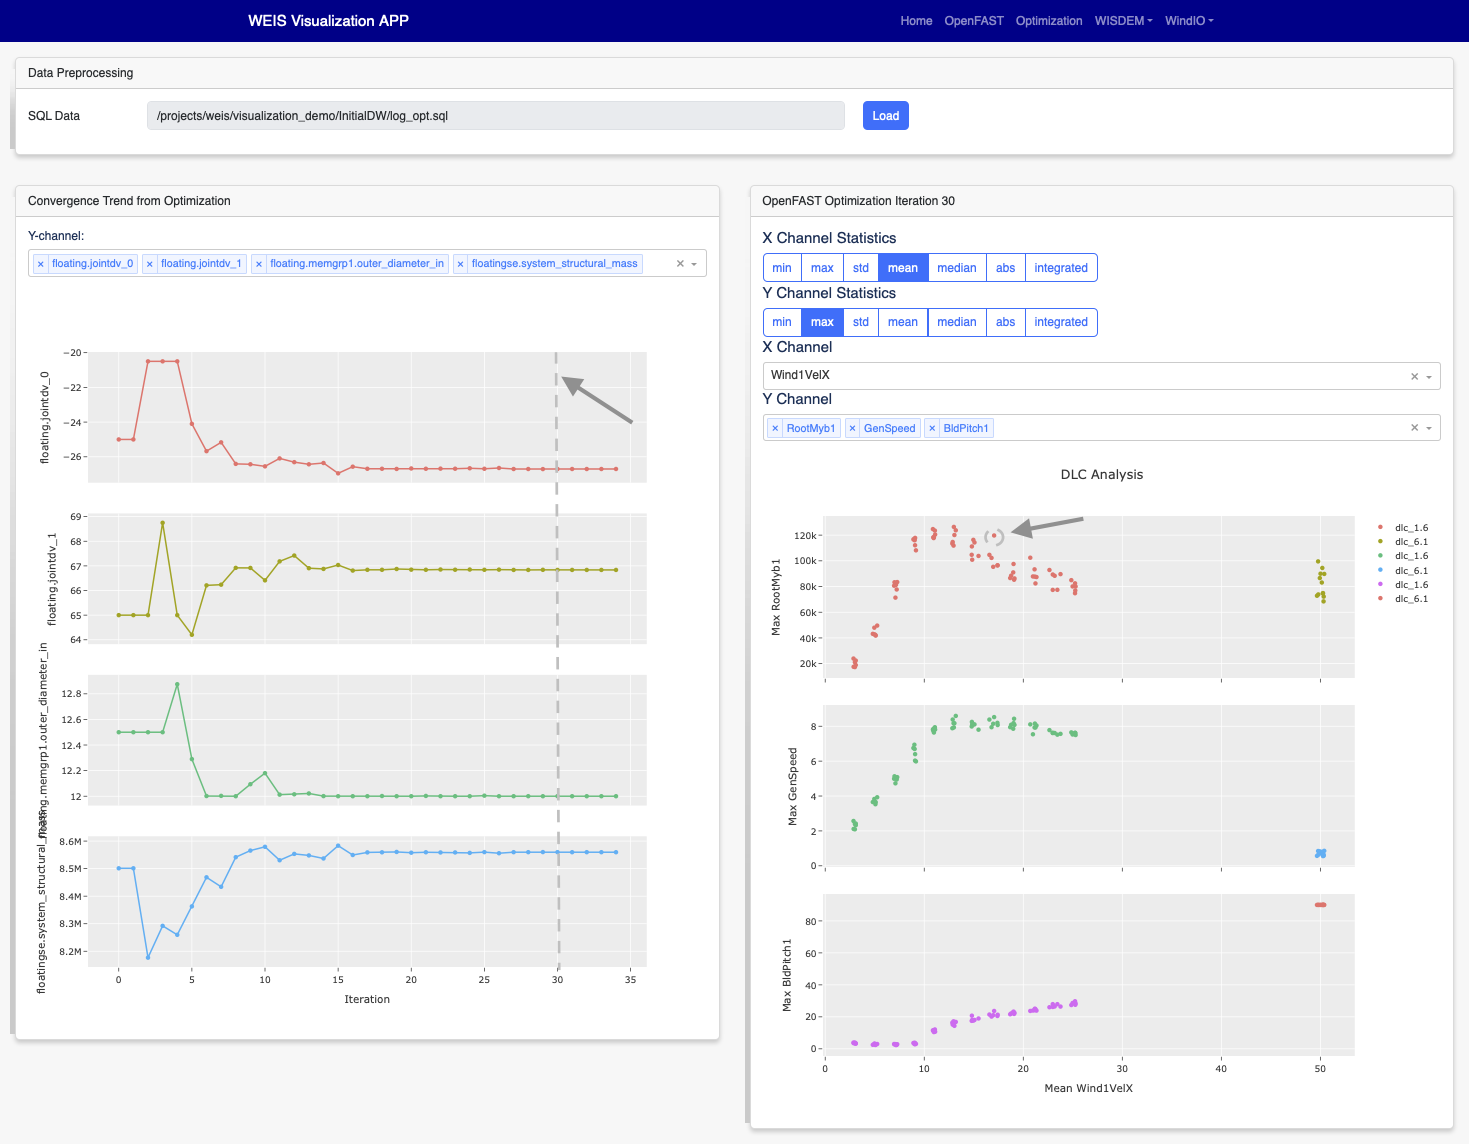Select std for X Channel Statistics
The width and height of the screenshot is (1469, 1144).
point(861,268)
